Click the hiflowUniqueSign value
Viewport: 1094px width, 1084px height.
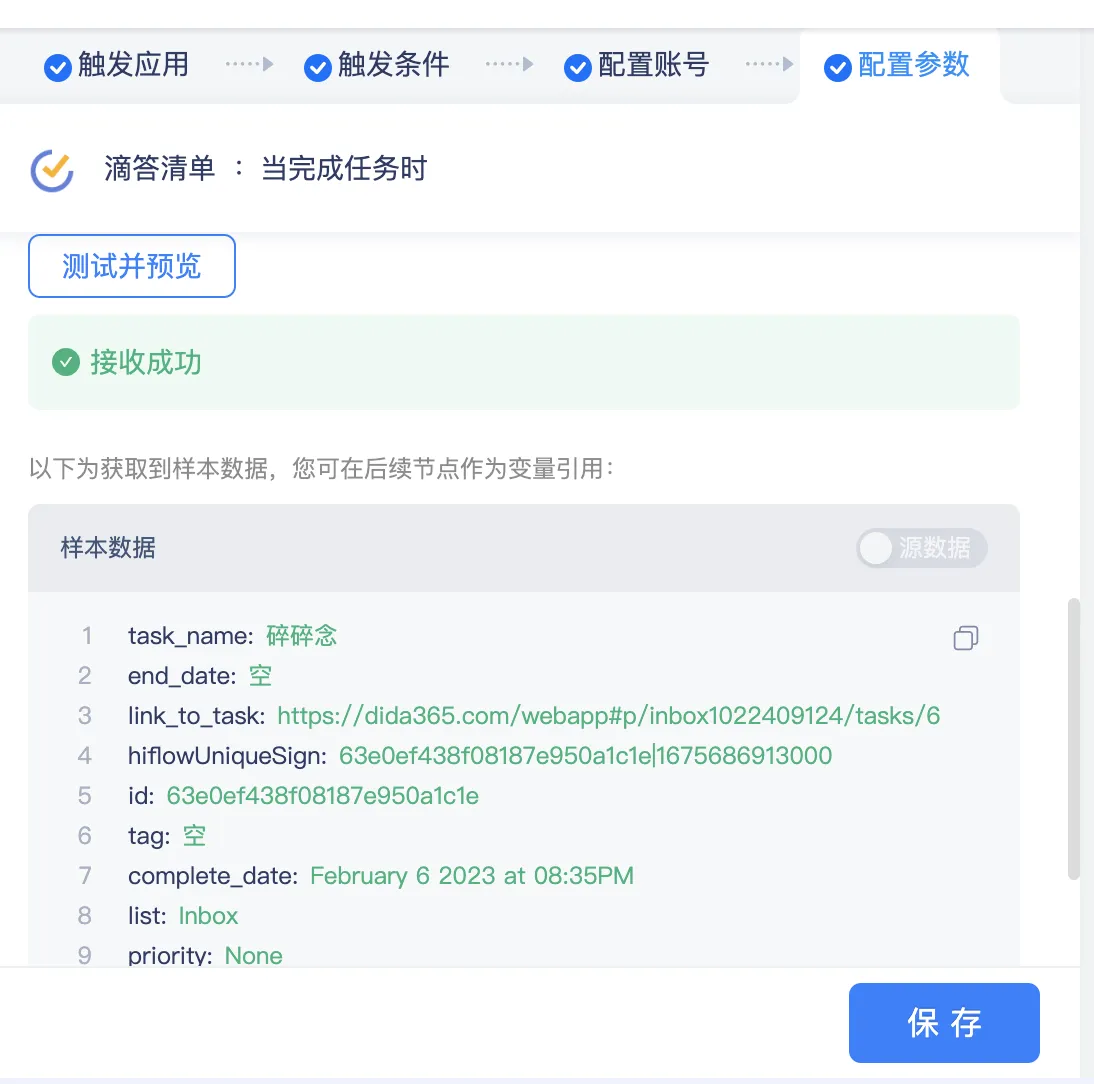585,755
